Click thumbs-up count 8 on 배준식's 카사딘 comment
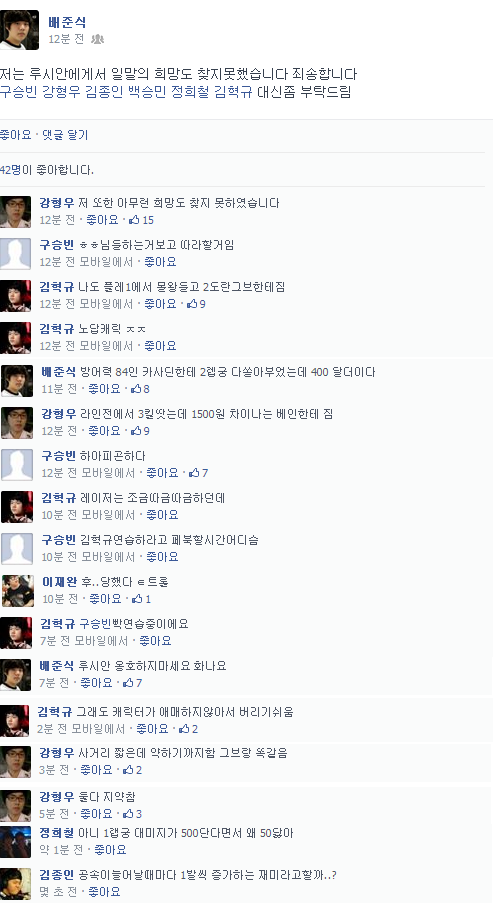The width and height of the screenshot is (493, 913). [x=140, y=389]
